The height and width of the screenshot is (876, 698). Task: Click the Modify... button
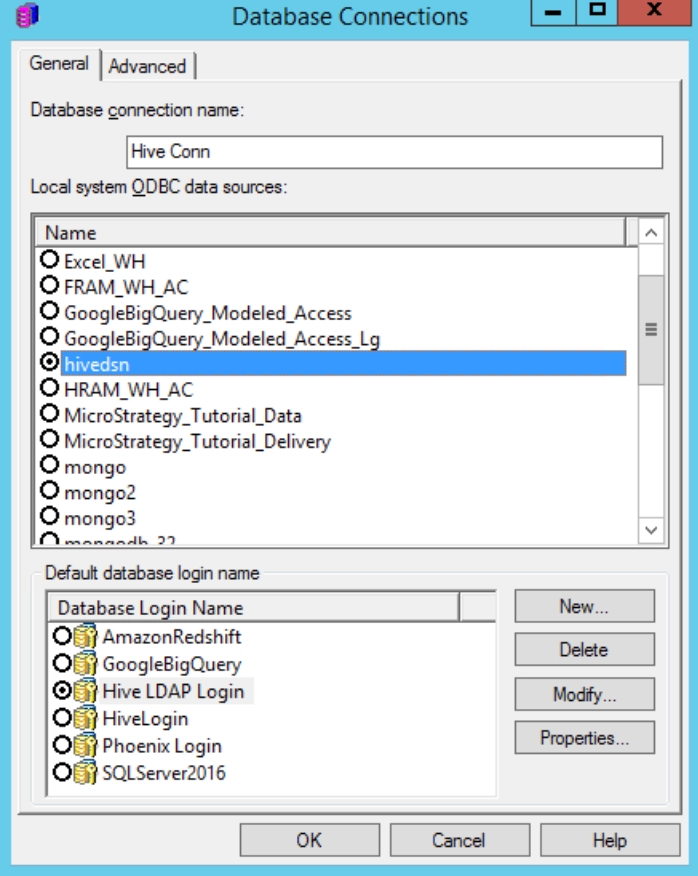point(585,694)
